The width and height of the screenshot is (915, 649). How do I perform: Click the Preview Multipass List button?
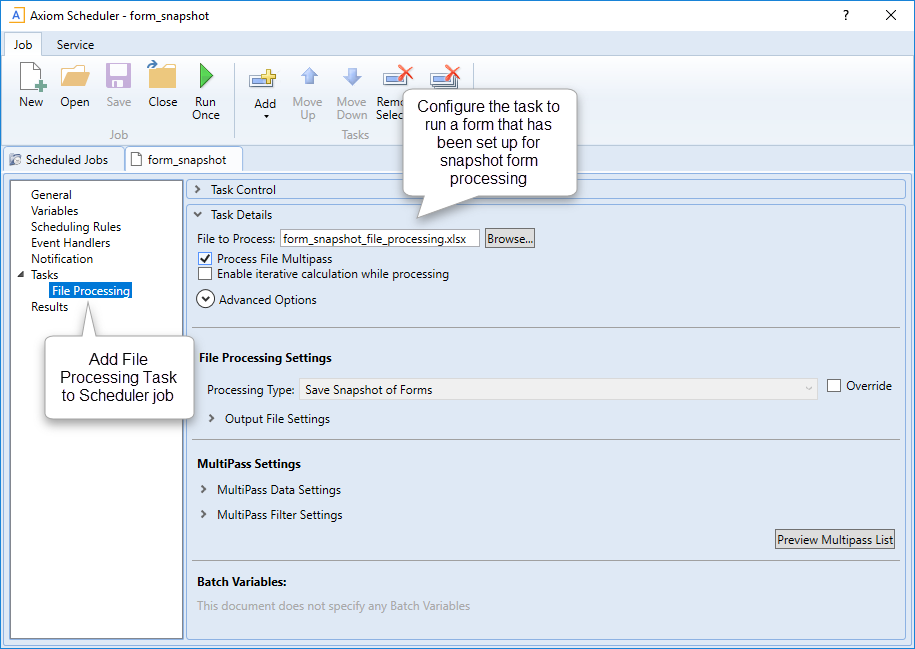coord(835,540)
